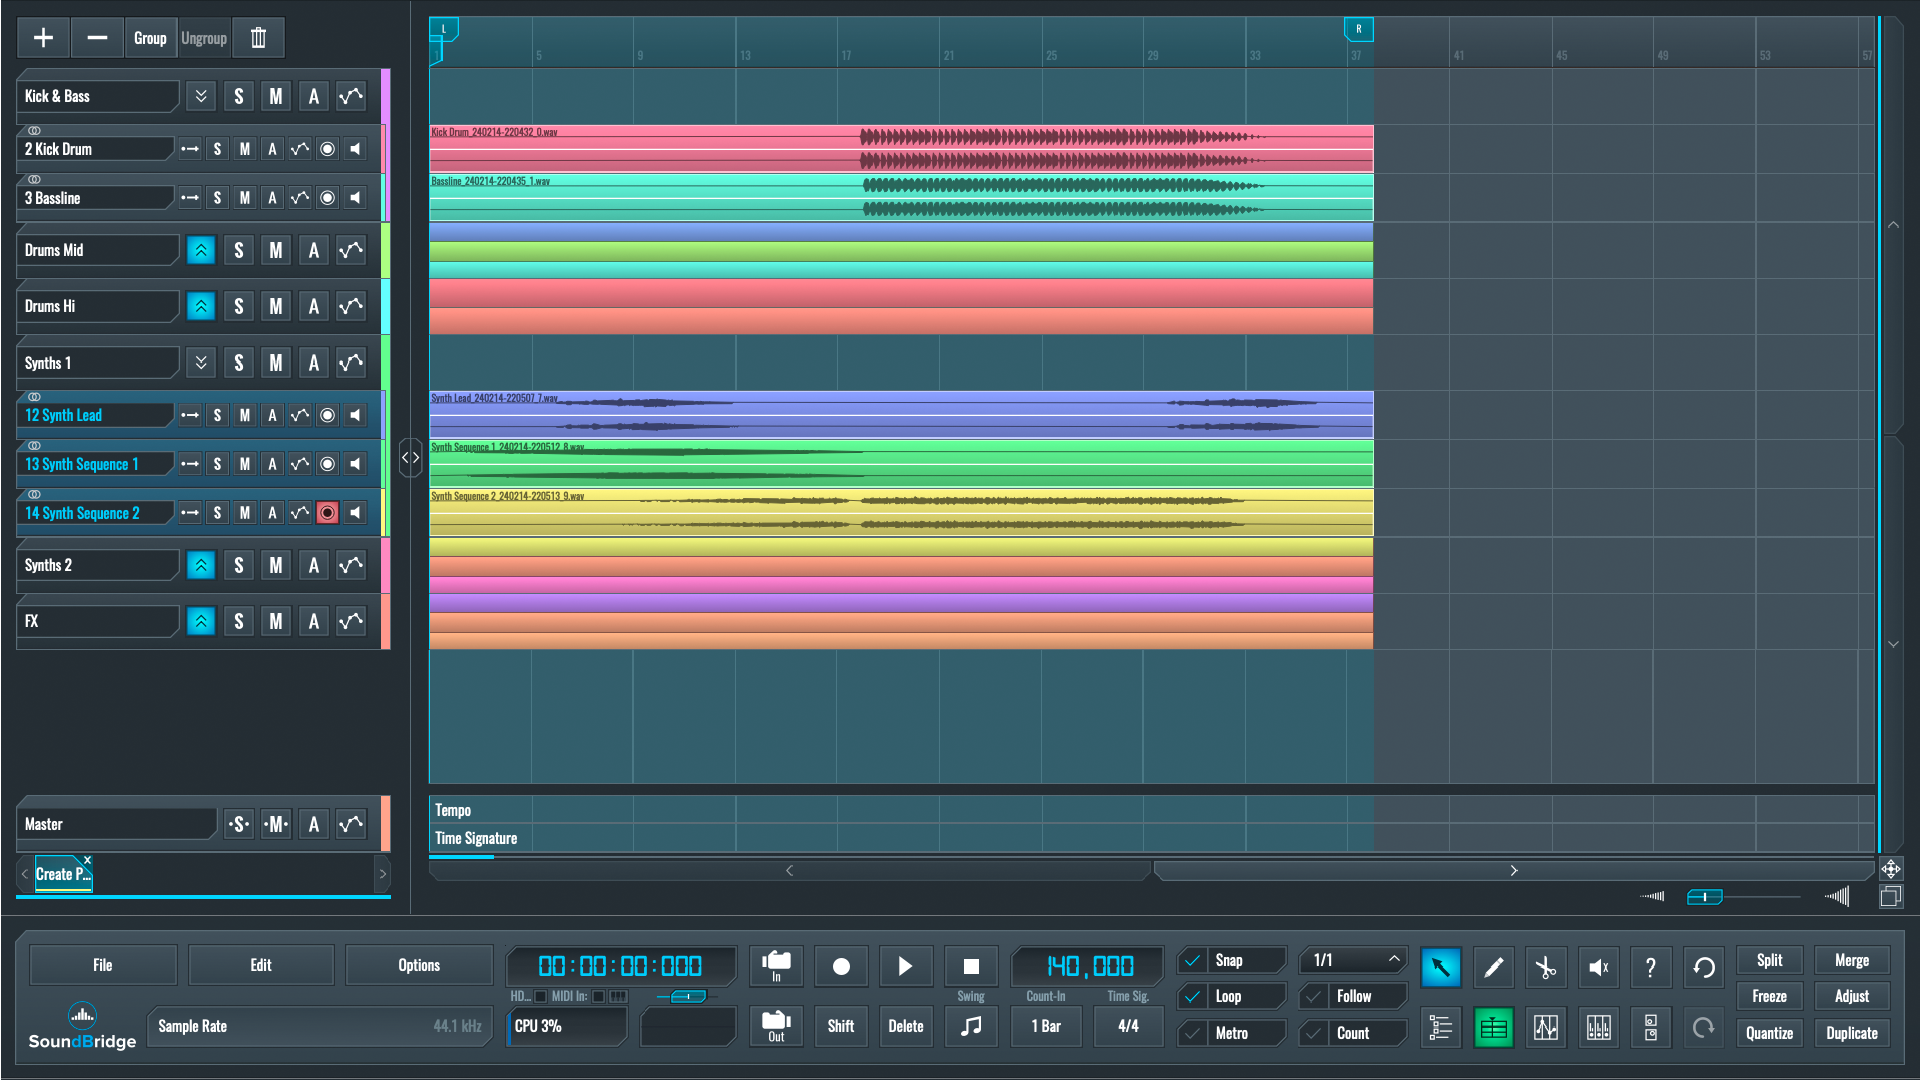Click the Freeze button
This screenshot has height=1080, width=1920.
tap(1768, 996)
